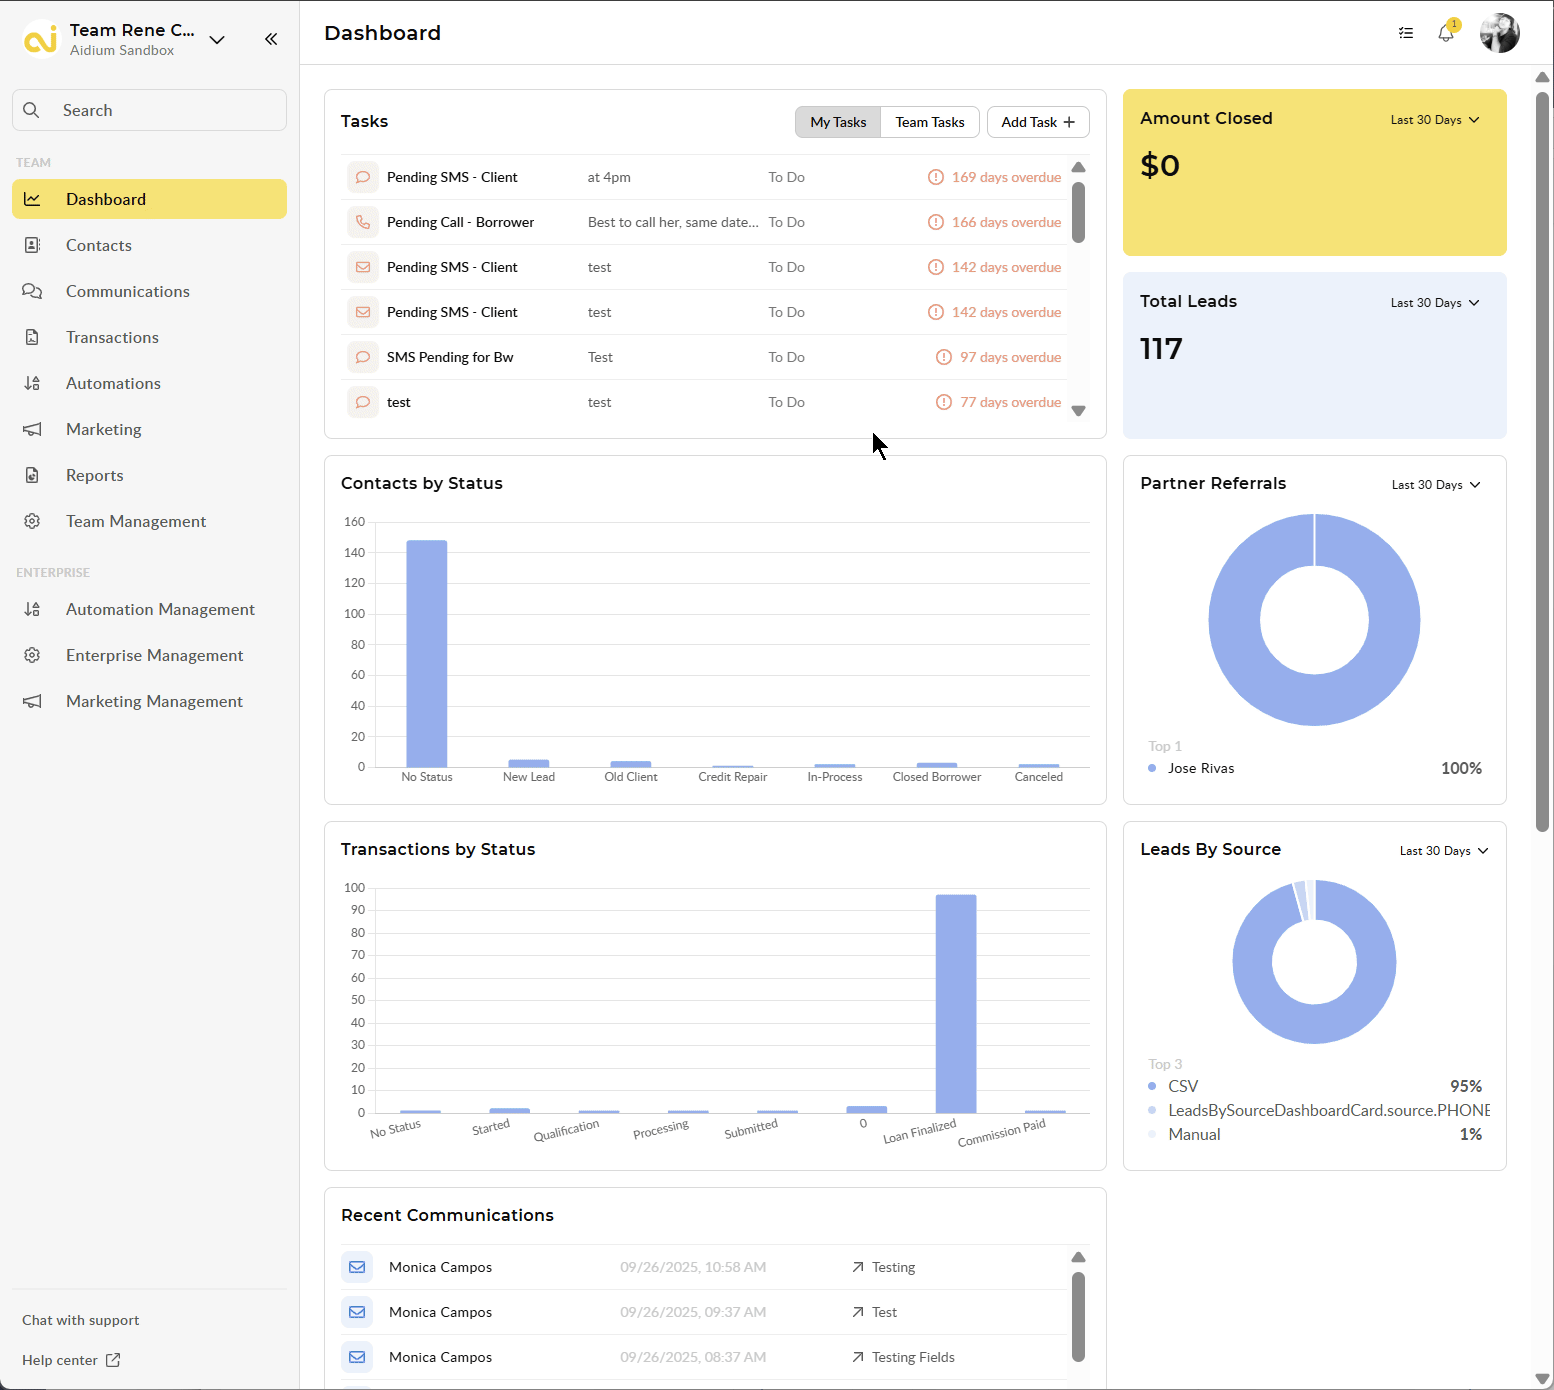Click the Add Task button
The image size is (1554, 1390).
(1037, 122)
